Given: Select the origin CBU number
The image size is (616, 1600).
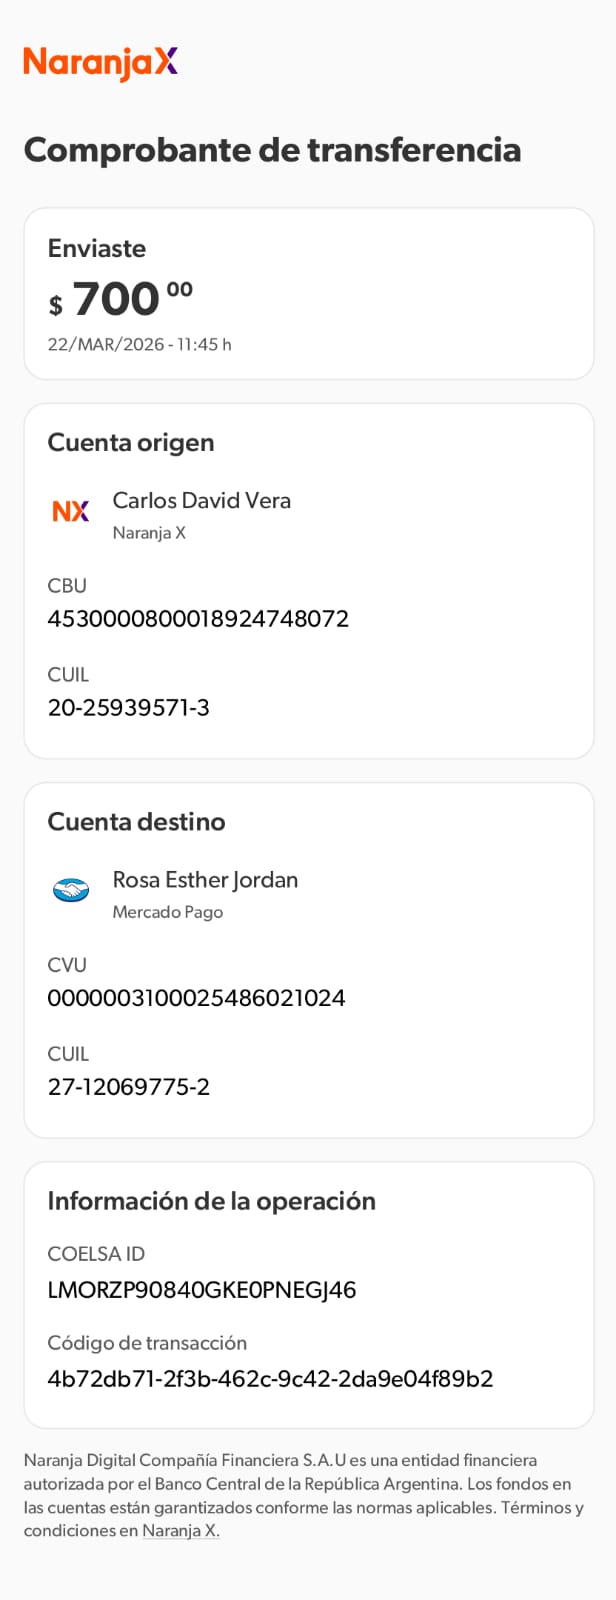Looking at the screenshot, I should tap(198, 618).
